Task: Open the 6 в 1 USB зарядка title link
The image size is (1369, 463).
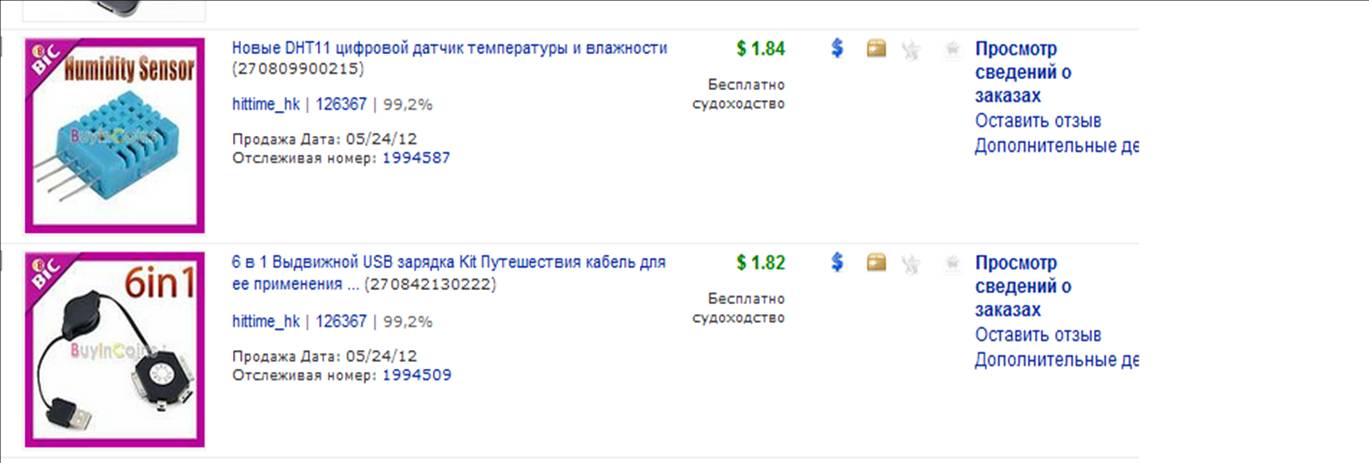Action: [449, 262]
